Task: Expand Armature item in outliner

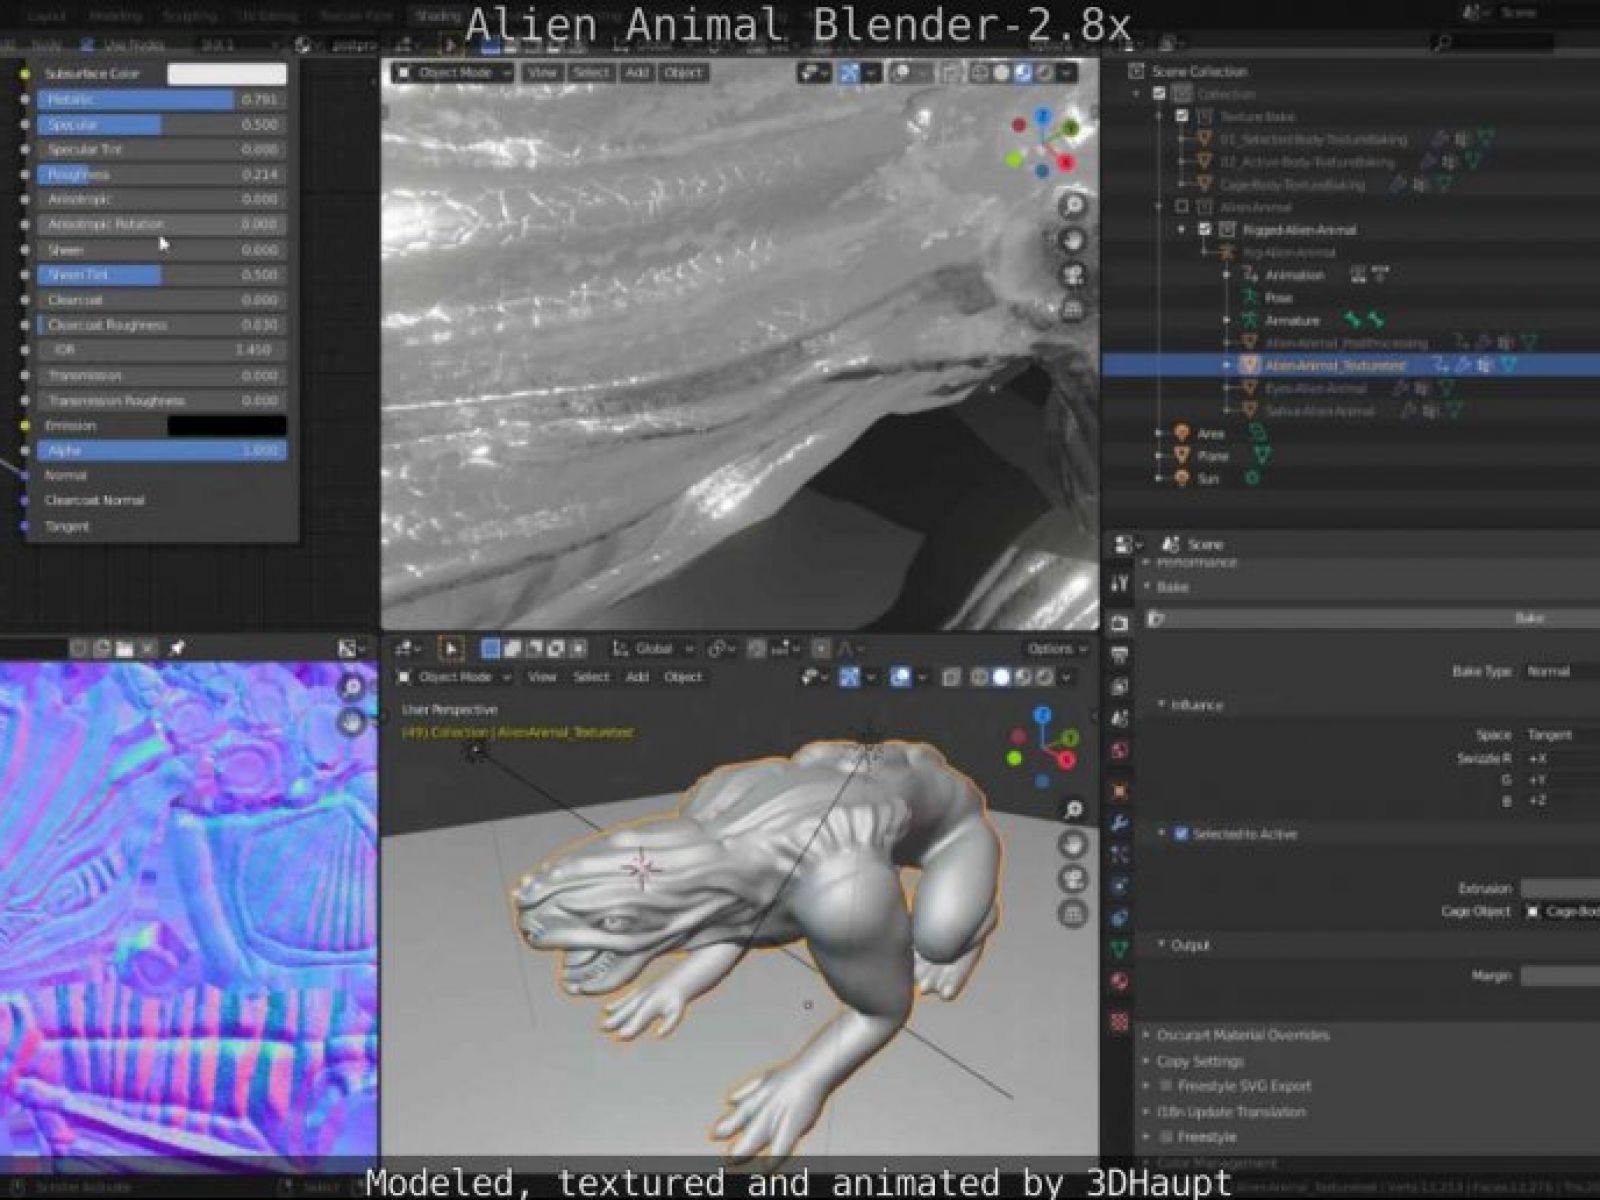Action: (1228, 321)
